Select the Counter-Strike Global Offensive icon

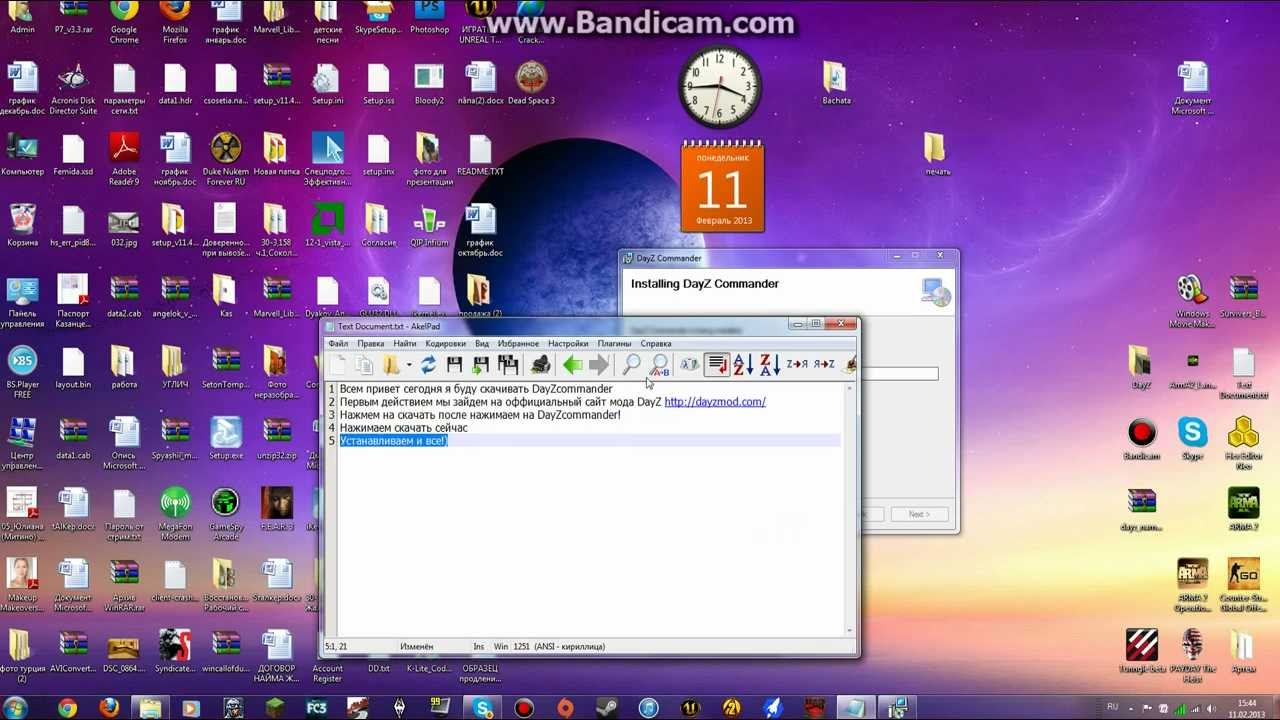click(1243, 585)
